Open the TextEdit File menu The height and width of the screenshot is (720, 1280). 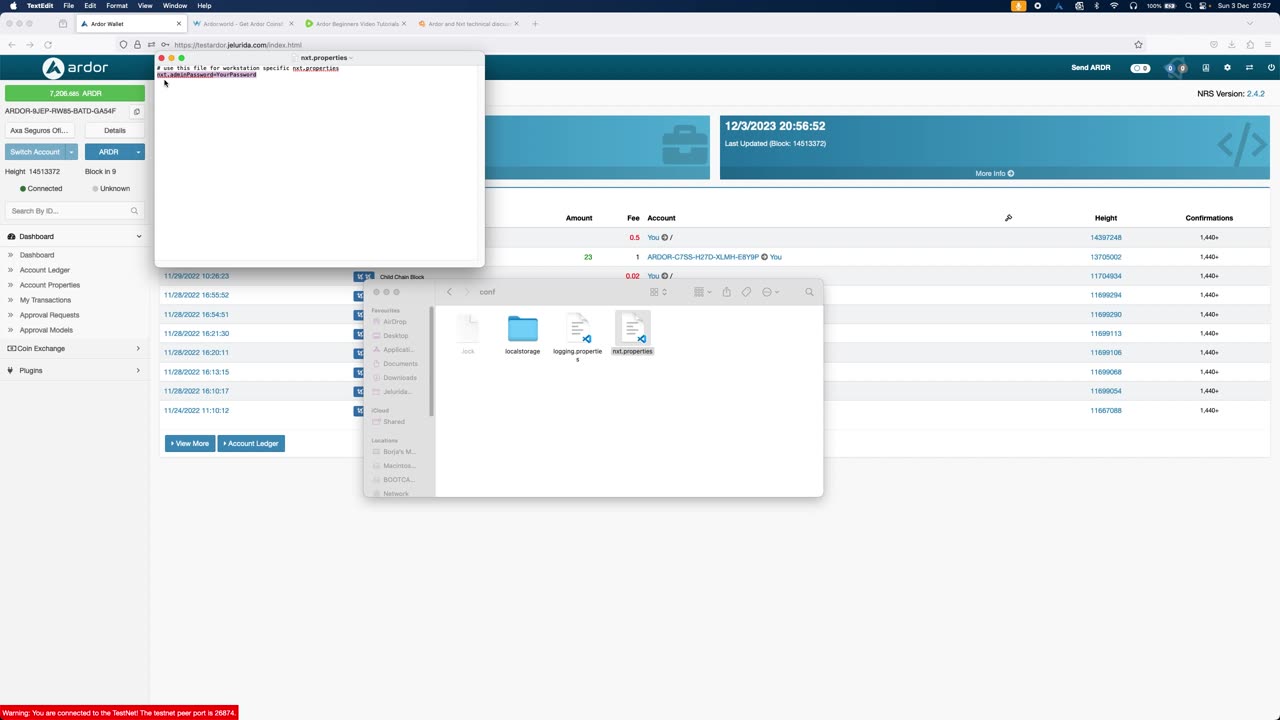click(x=68, y=6)
